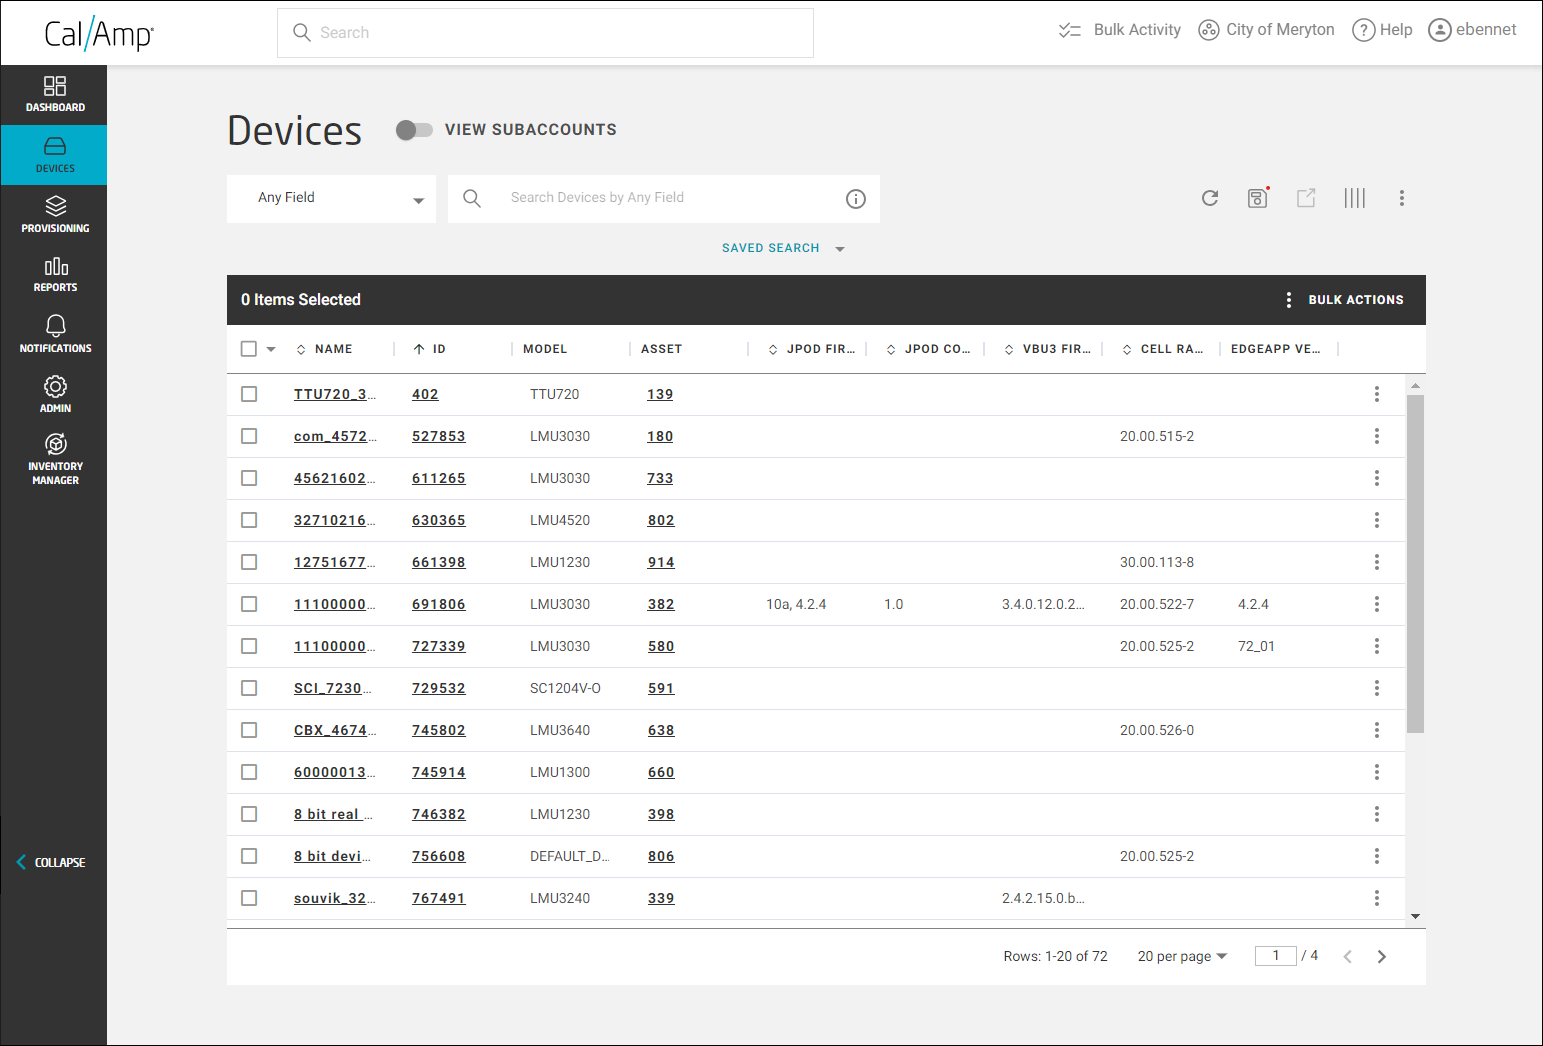Open the Help menu
The image size is (1543, 1046).
point(1383,30)
